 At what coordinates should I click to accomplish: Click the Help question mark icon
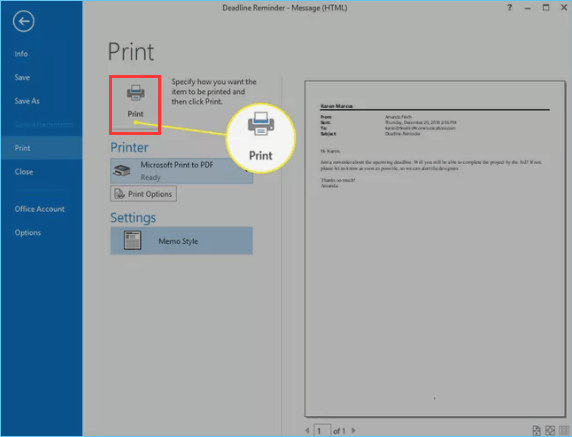[x=510, y=8]
